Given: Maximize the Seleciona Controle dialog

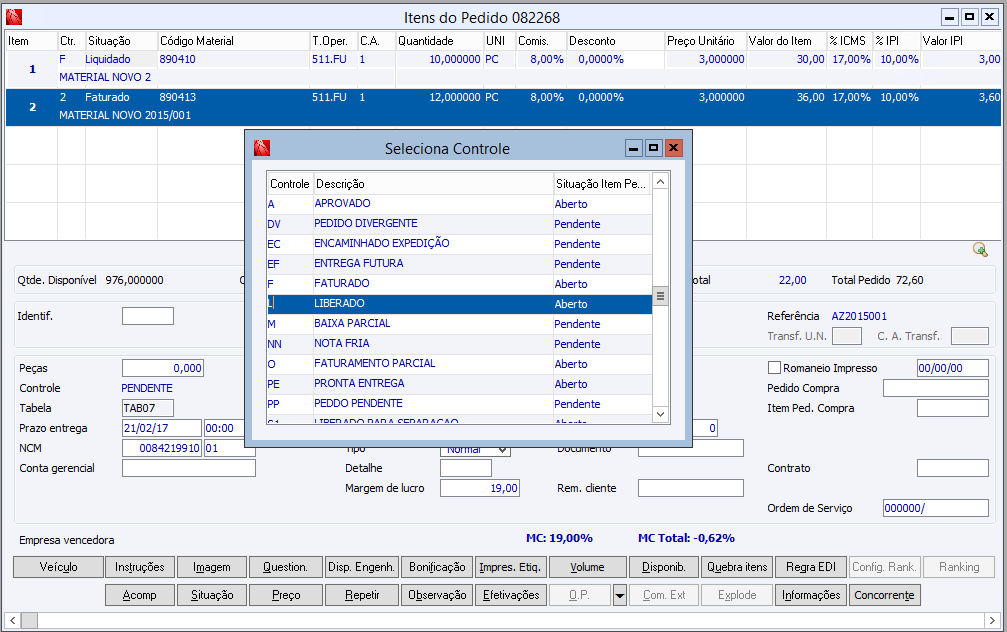Looking at the screenshot, I should coord(653,148).
